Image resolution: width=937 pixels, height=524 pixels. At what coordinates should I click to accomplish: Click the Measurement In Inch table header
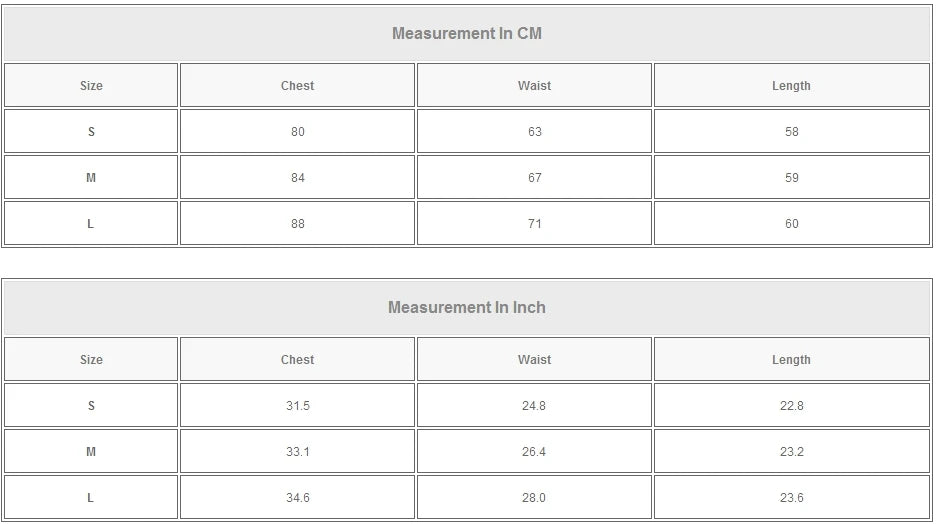[467, 307]
